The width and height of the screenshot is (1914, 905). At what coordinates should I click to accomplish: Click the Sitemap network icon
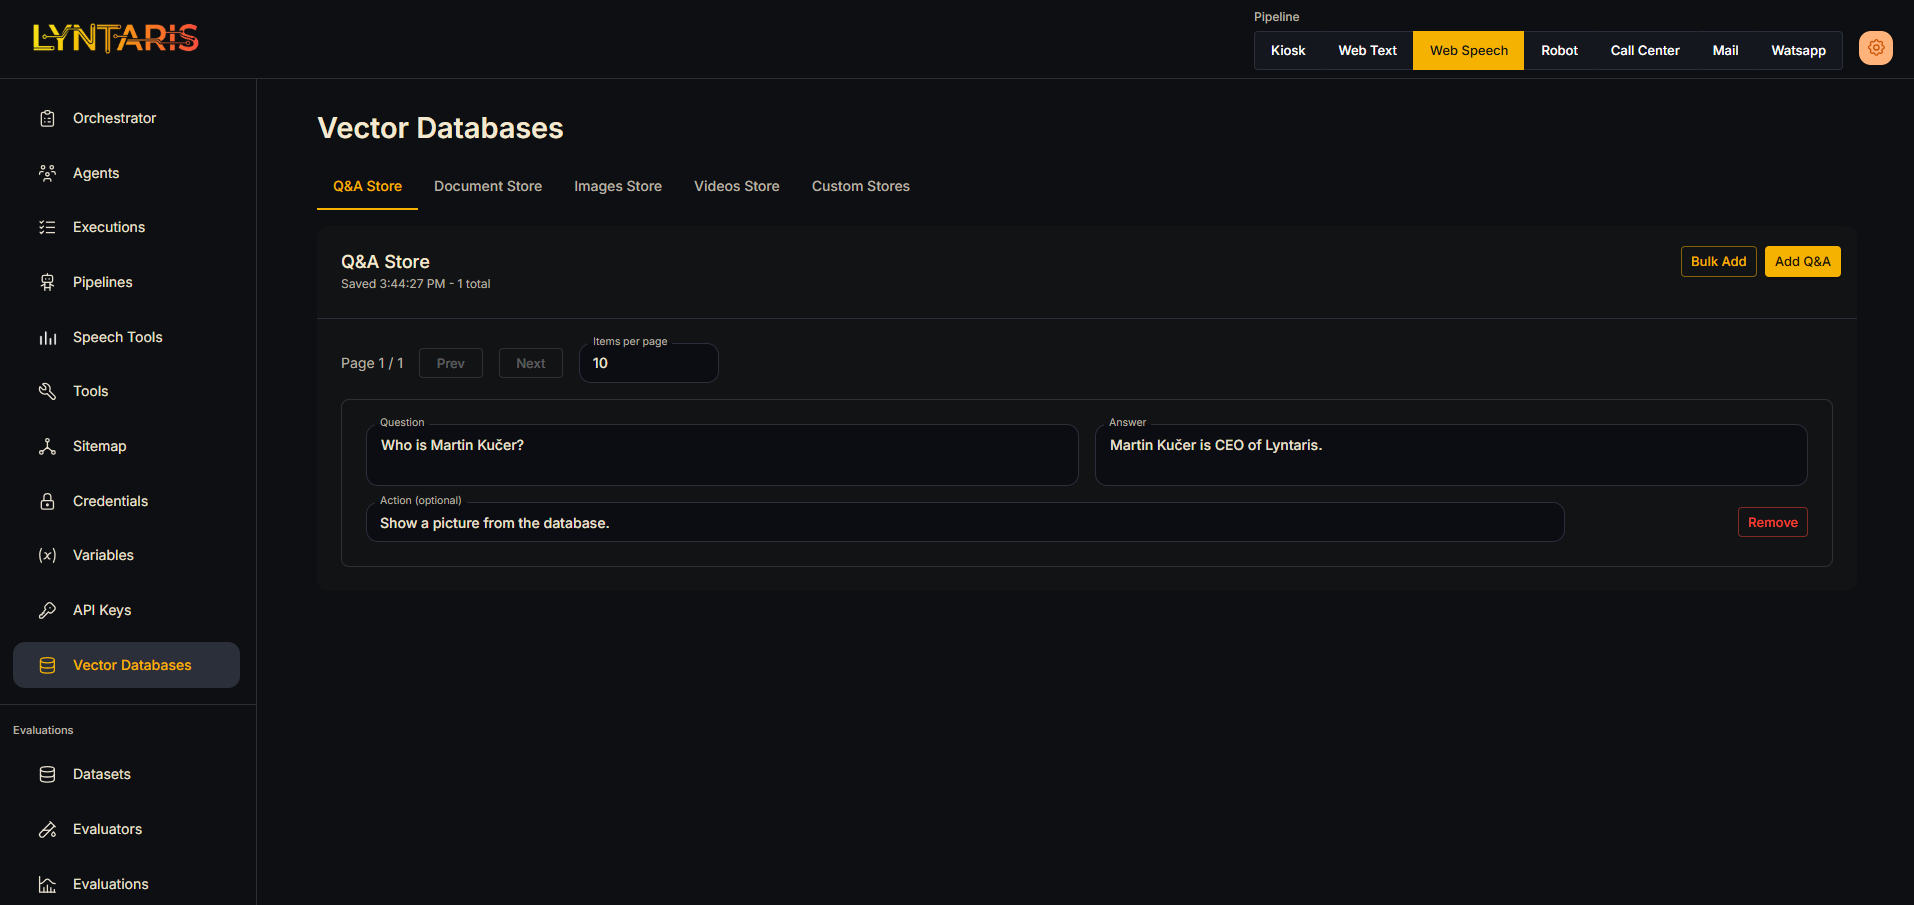47,446
